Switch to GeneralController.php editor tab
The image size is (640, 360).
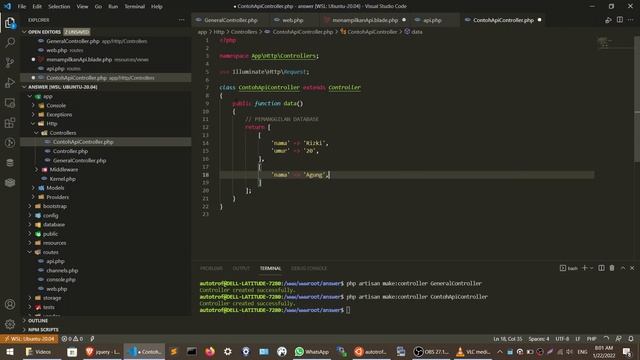coord(230,20)
